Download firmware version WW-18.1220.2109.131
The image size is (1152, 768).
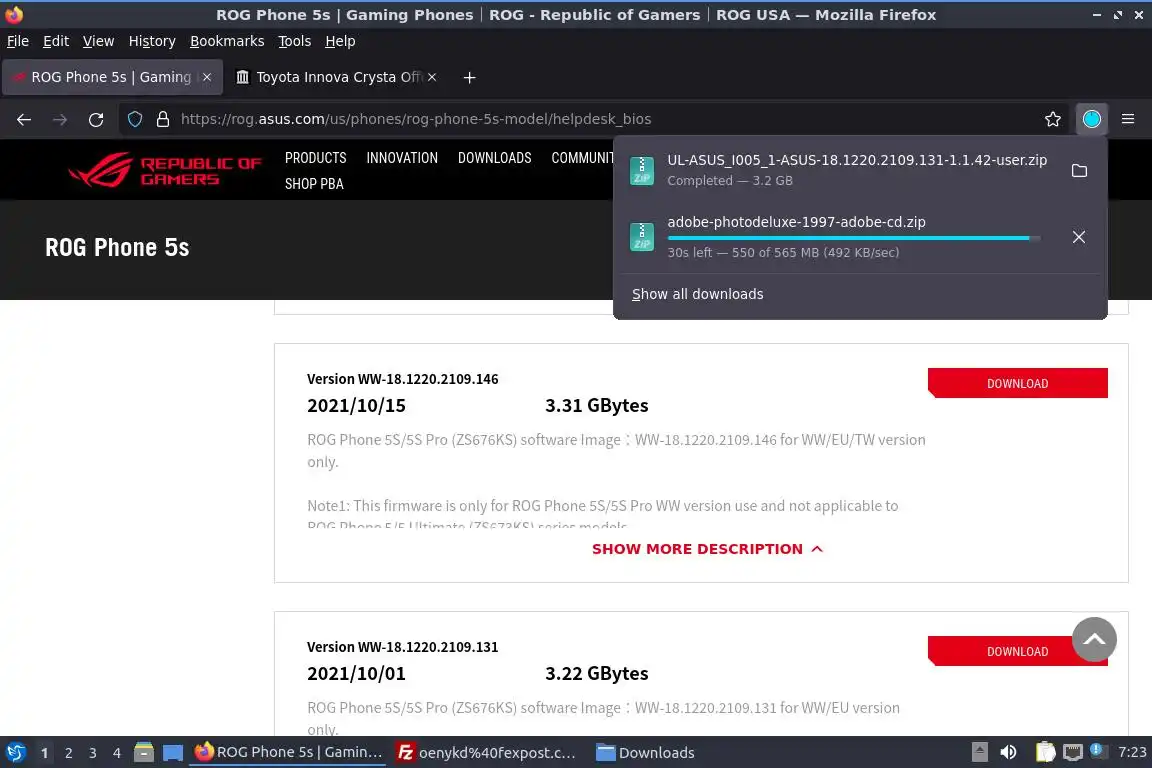[1018, 651]
